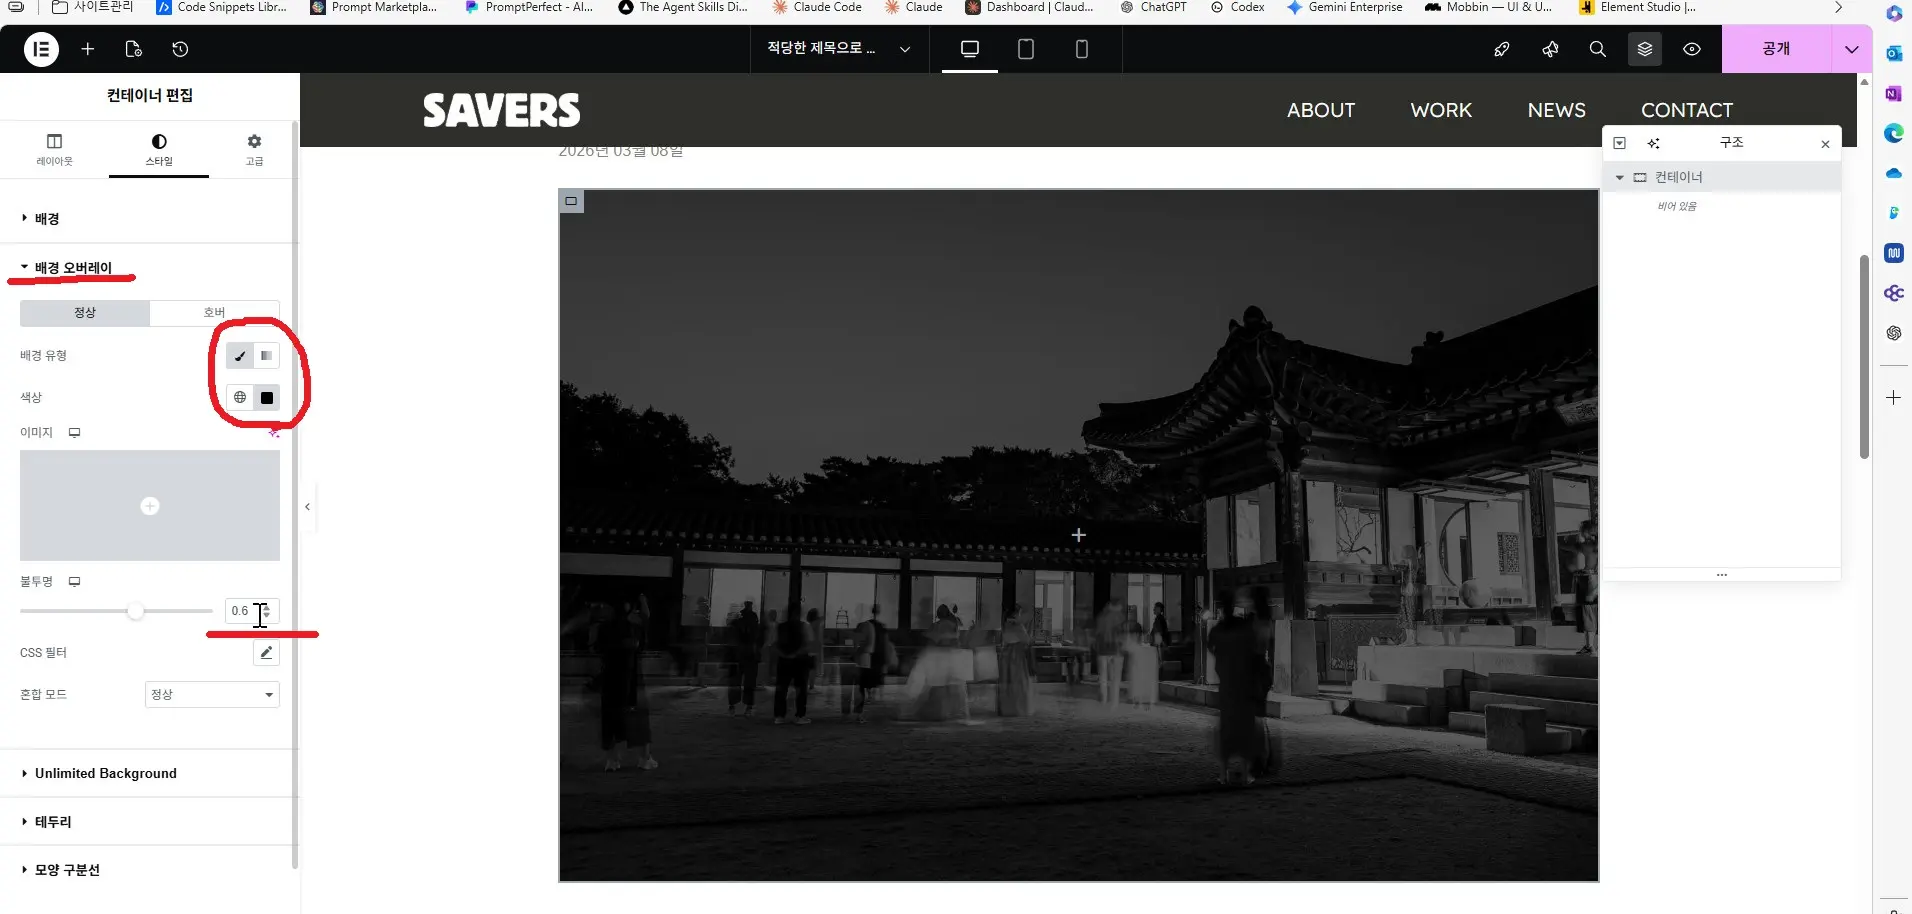Click the Elementor logo menu button

pyautogui.click(x=41, y=49)
